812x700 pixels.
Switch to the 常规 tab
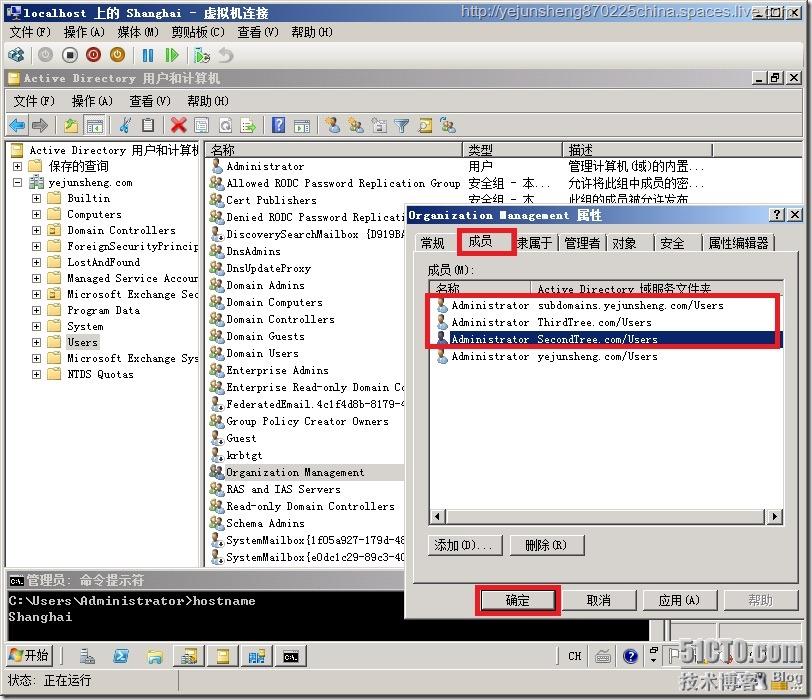[432, 243]
